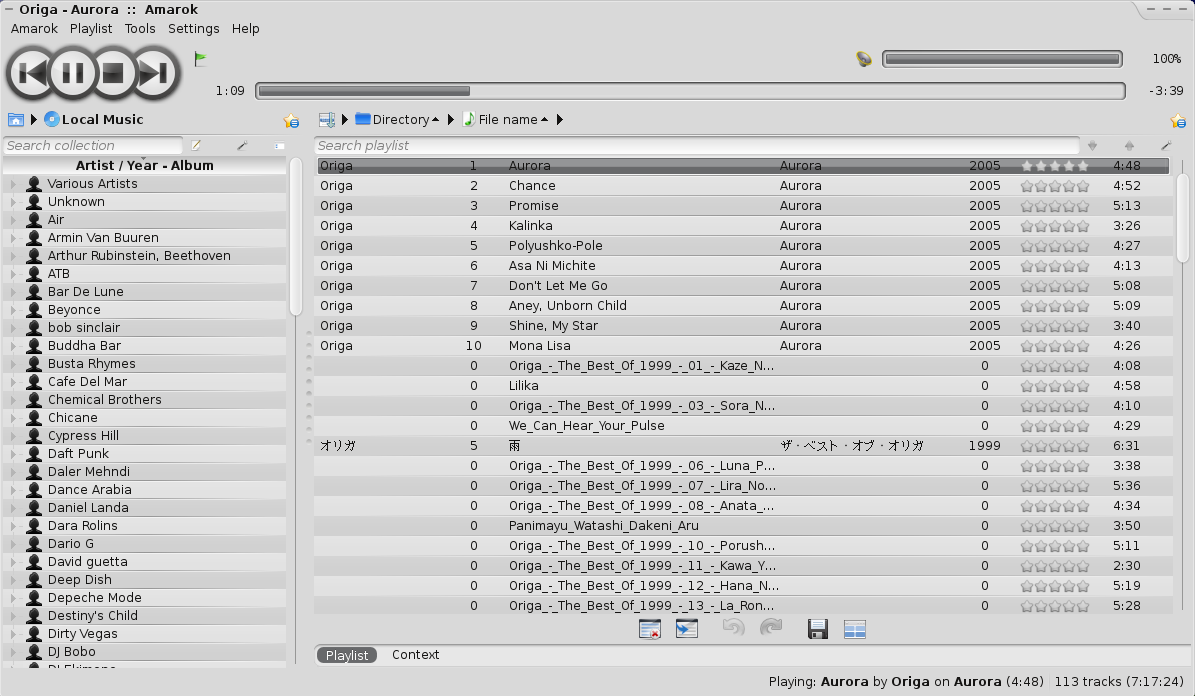Open the Tools menu
The image size is (1195, 696).
(x=140, y=28)
